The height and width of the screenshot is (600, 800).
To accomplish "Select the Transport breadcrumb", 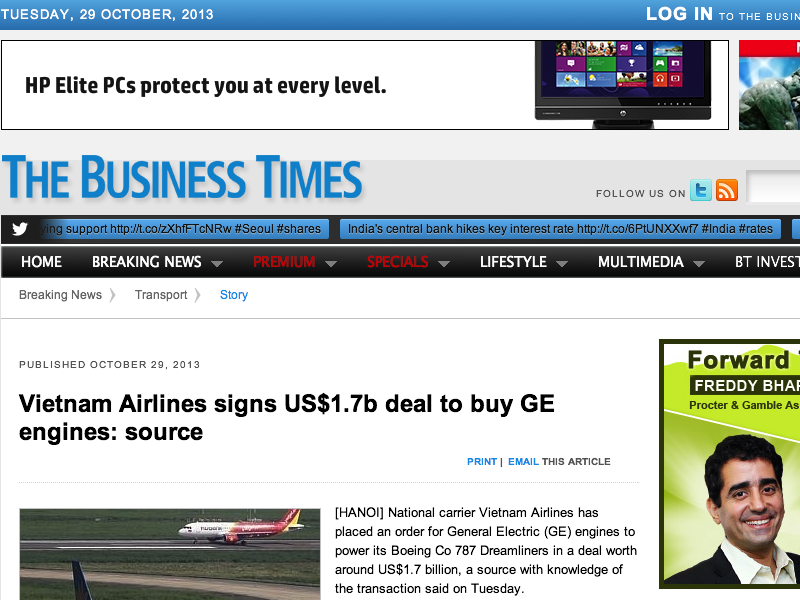I will click(161, 295).
